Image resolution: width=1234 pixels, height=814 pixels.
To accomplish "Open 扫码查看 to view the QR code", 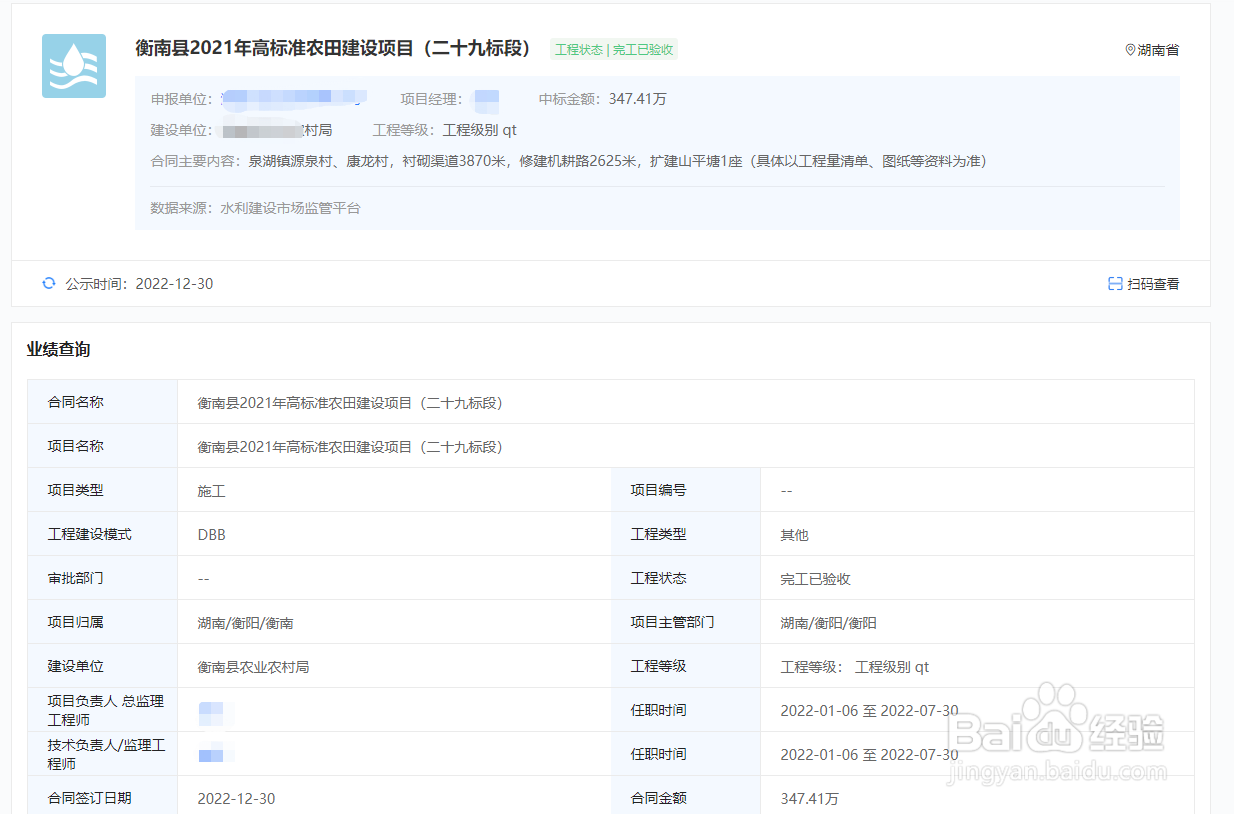I will [1152, 283].
